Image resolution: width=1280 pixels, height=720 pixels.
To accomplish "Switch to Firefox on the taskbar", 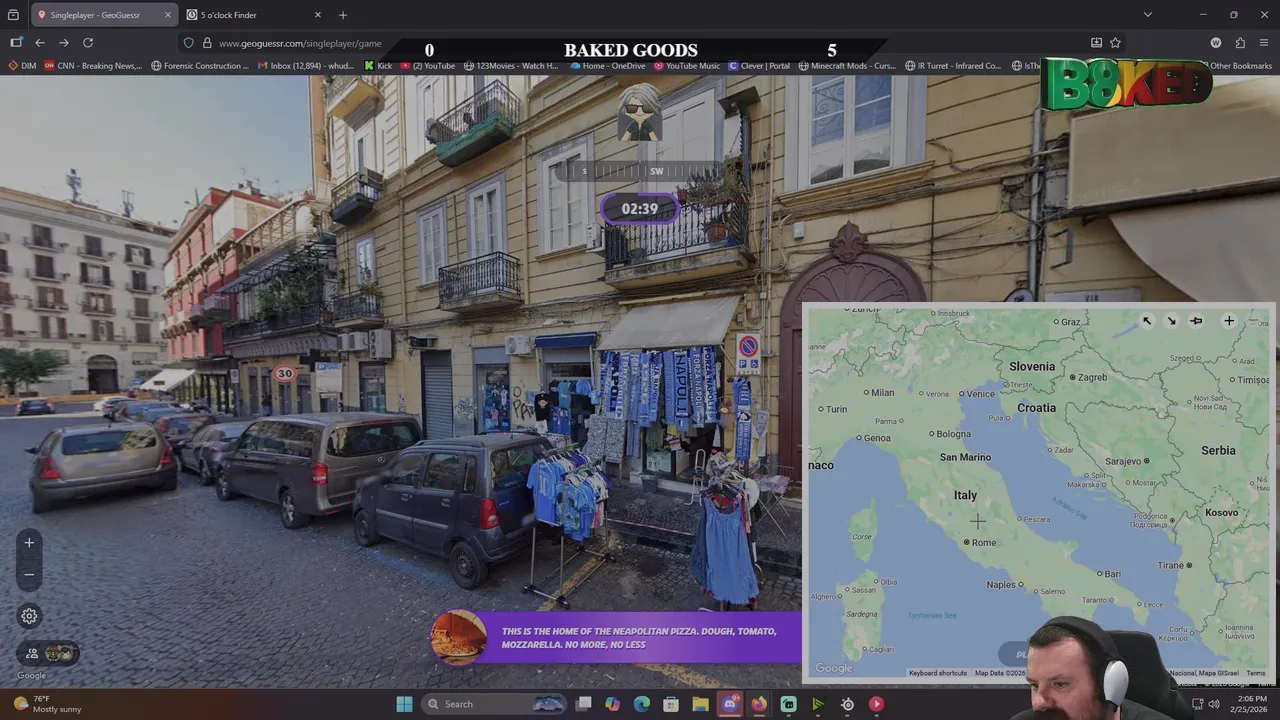I will pyautogui.click(x=759, y=704).
